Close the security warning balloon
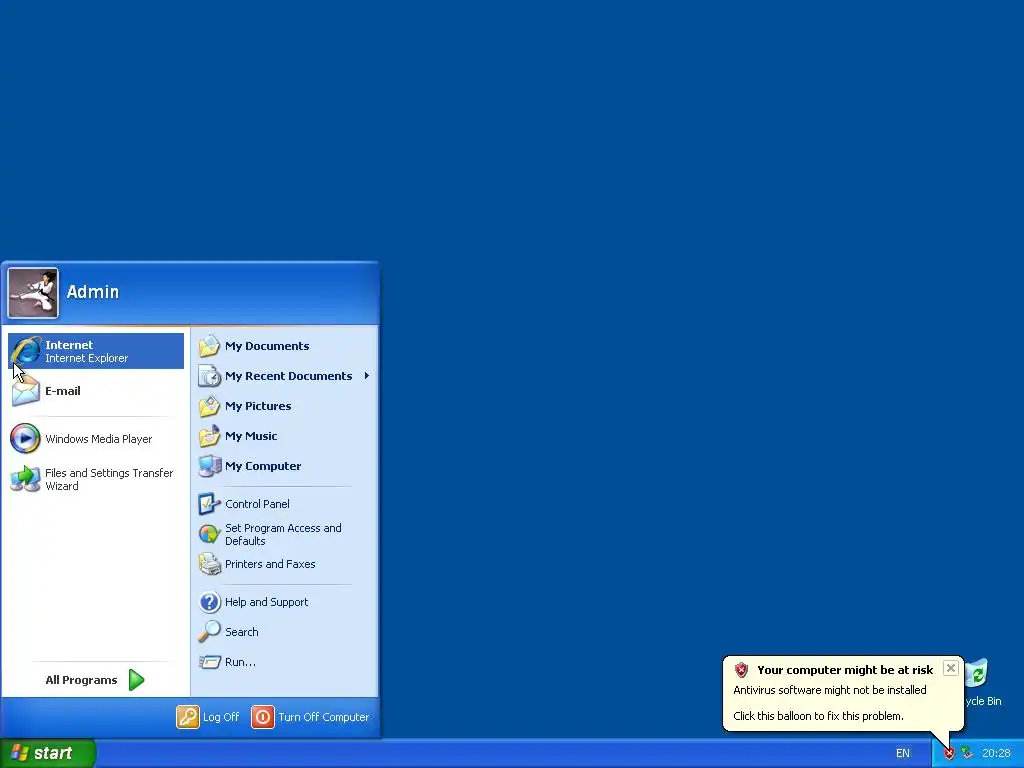 point(951,668)
